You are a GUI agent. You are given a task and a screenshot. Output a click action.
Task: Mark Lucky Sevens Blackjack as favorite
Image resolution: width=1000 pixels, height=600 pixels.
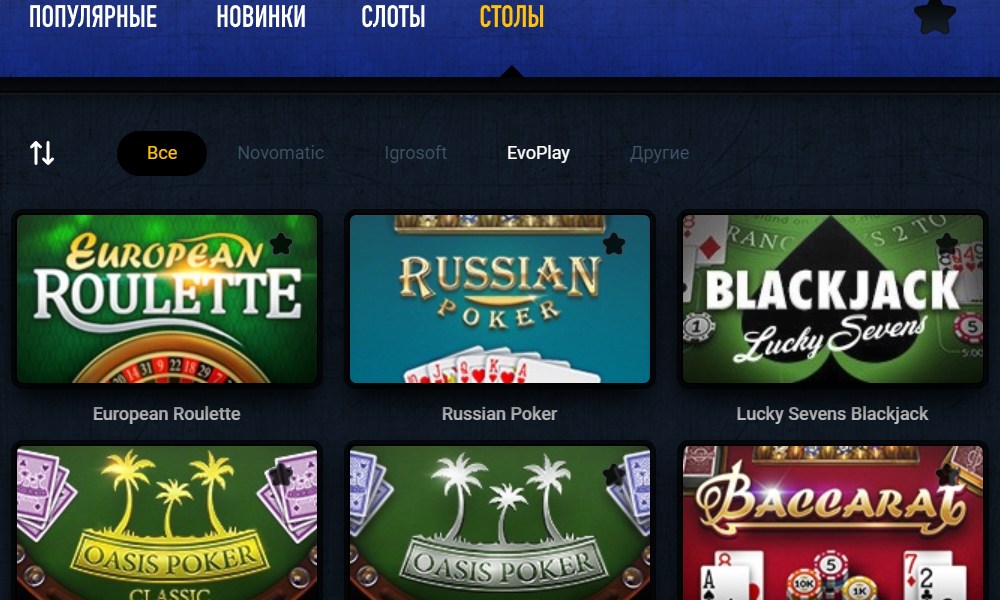(946, 243)
